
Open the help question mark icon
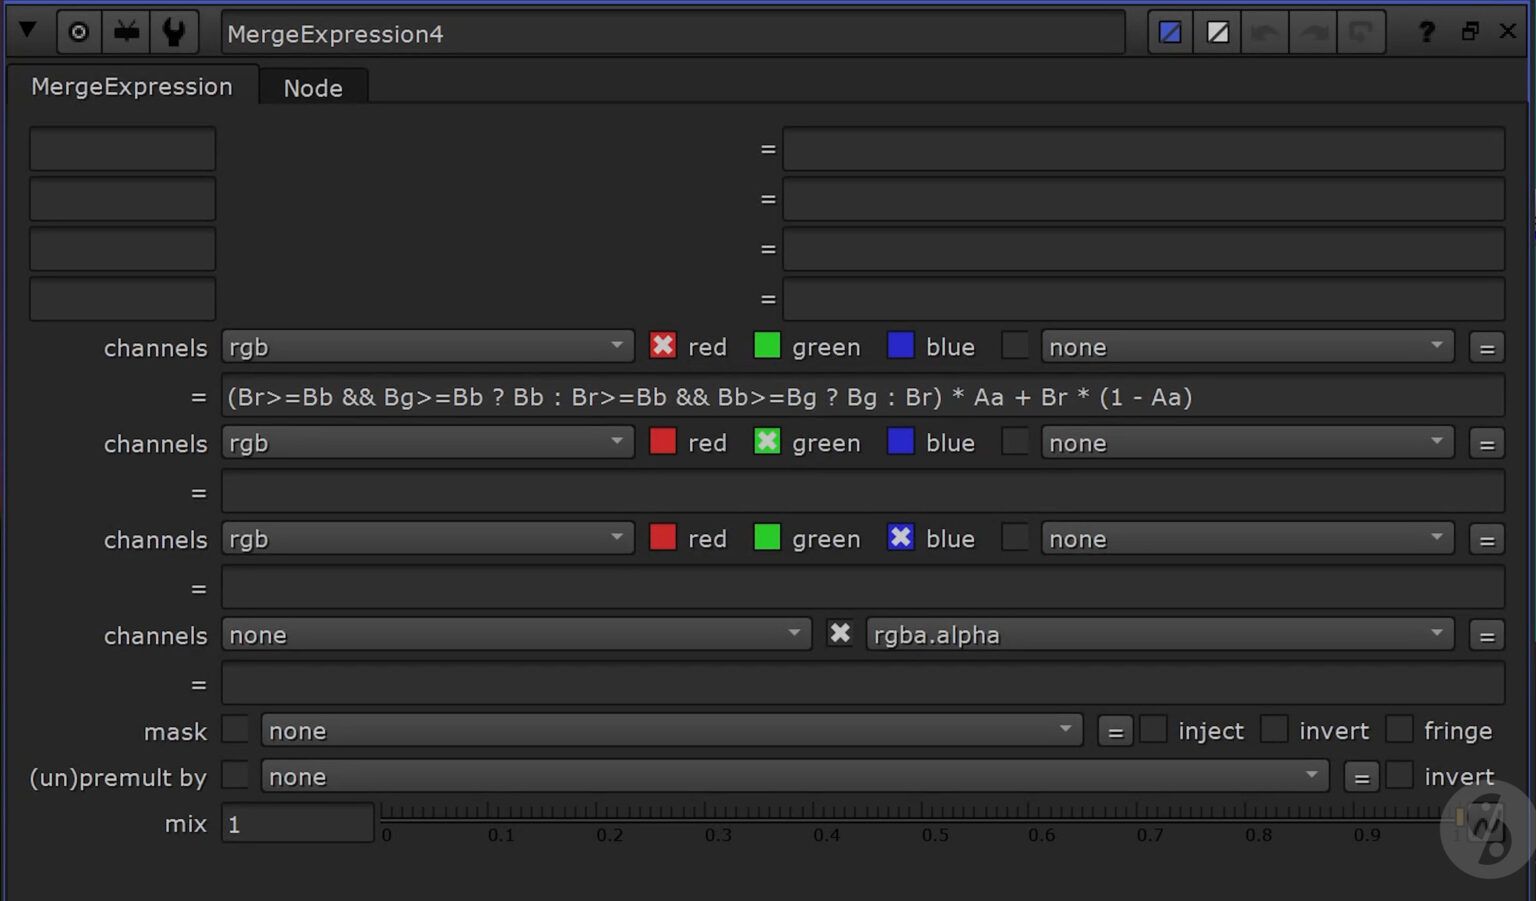pos(1426,33)
